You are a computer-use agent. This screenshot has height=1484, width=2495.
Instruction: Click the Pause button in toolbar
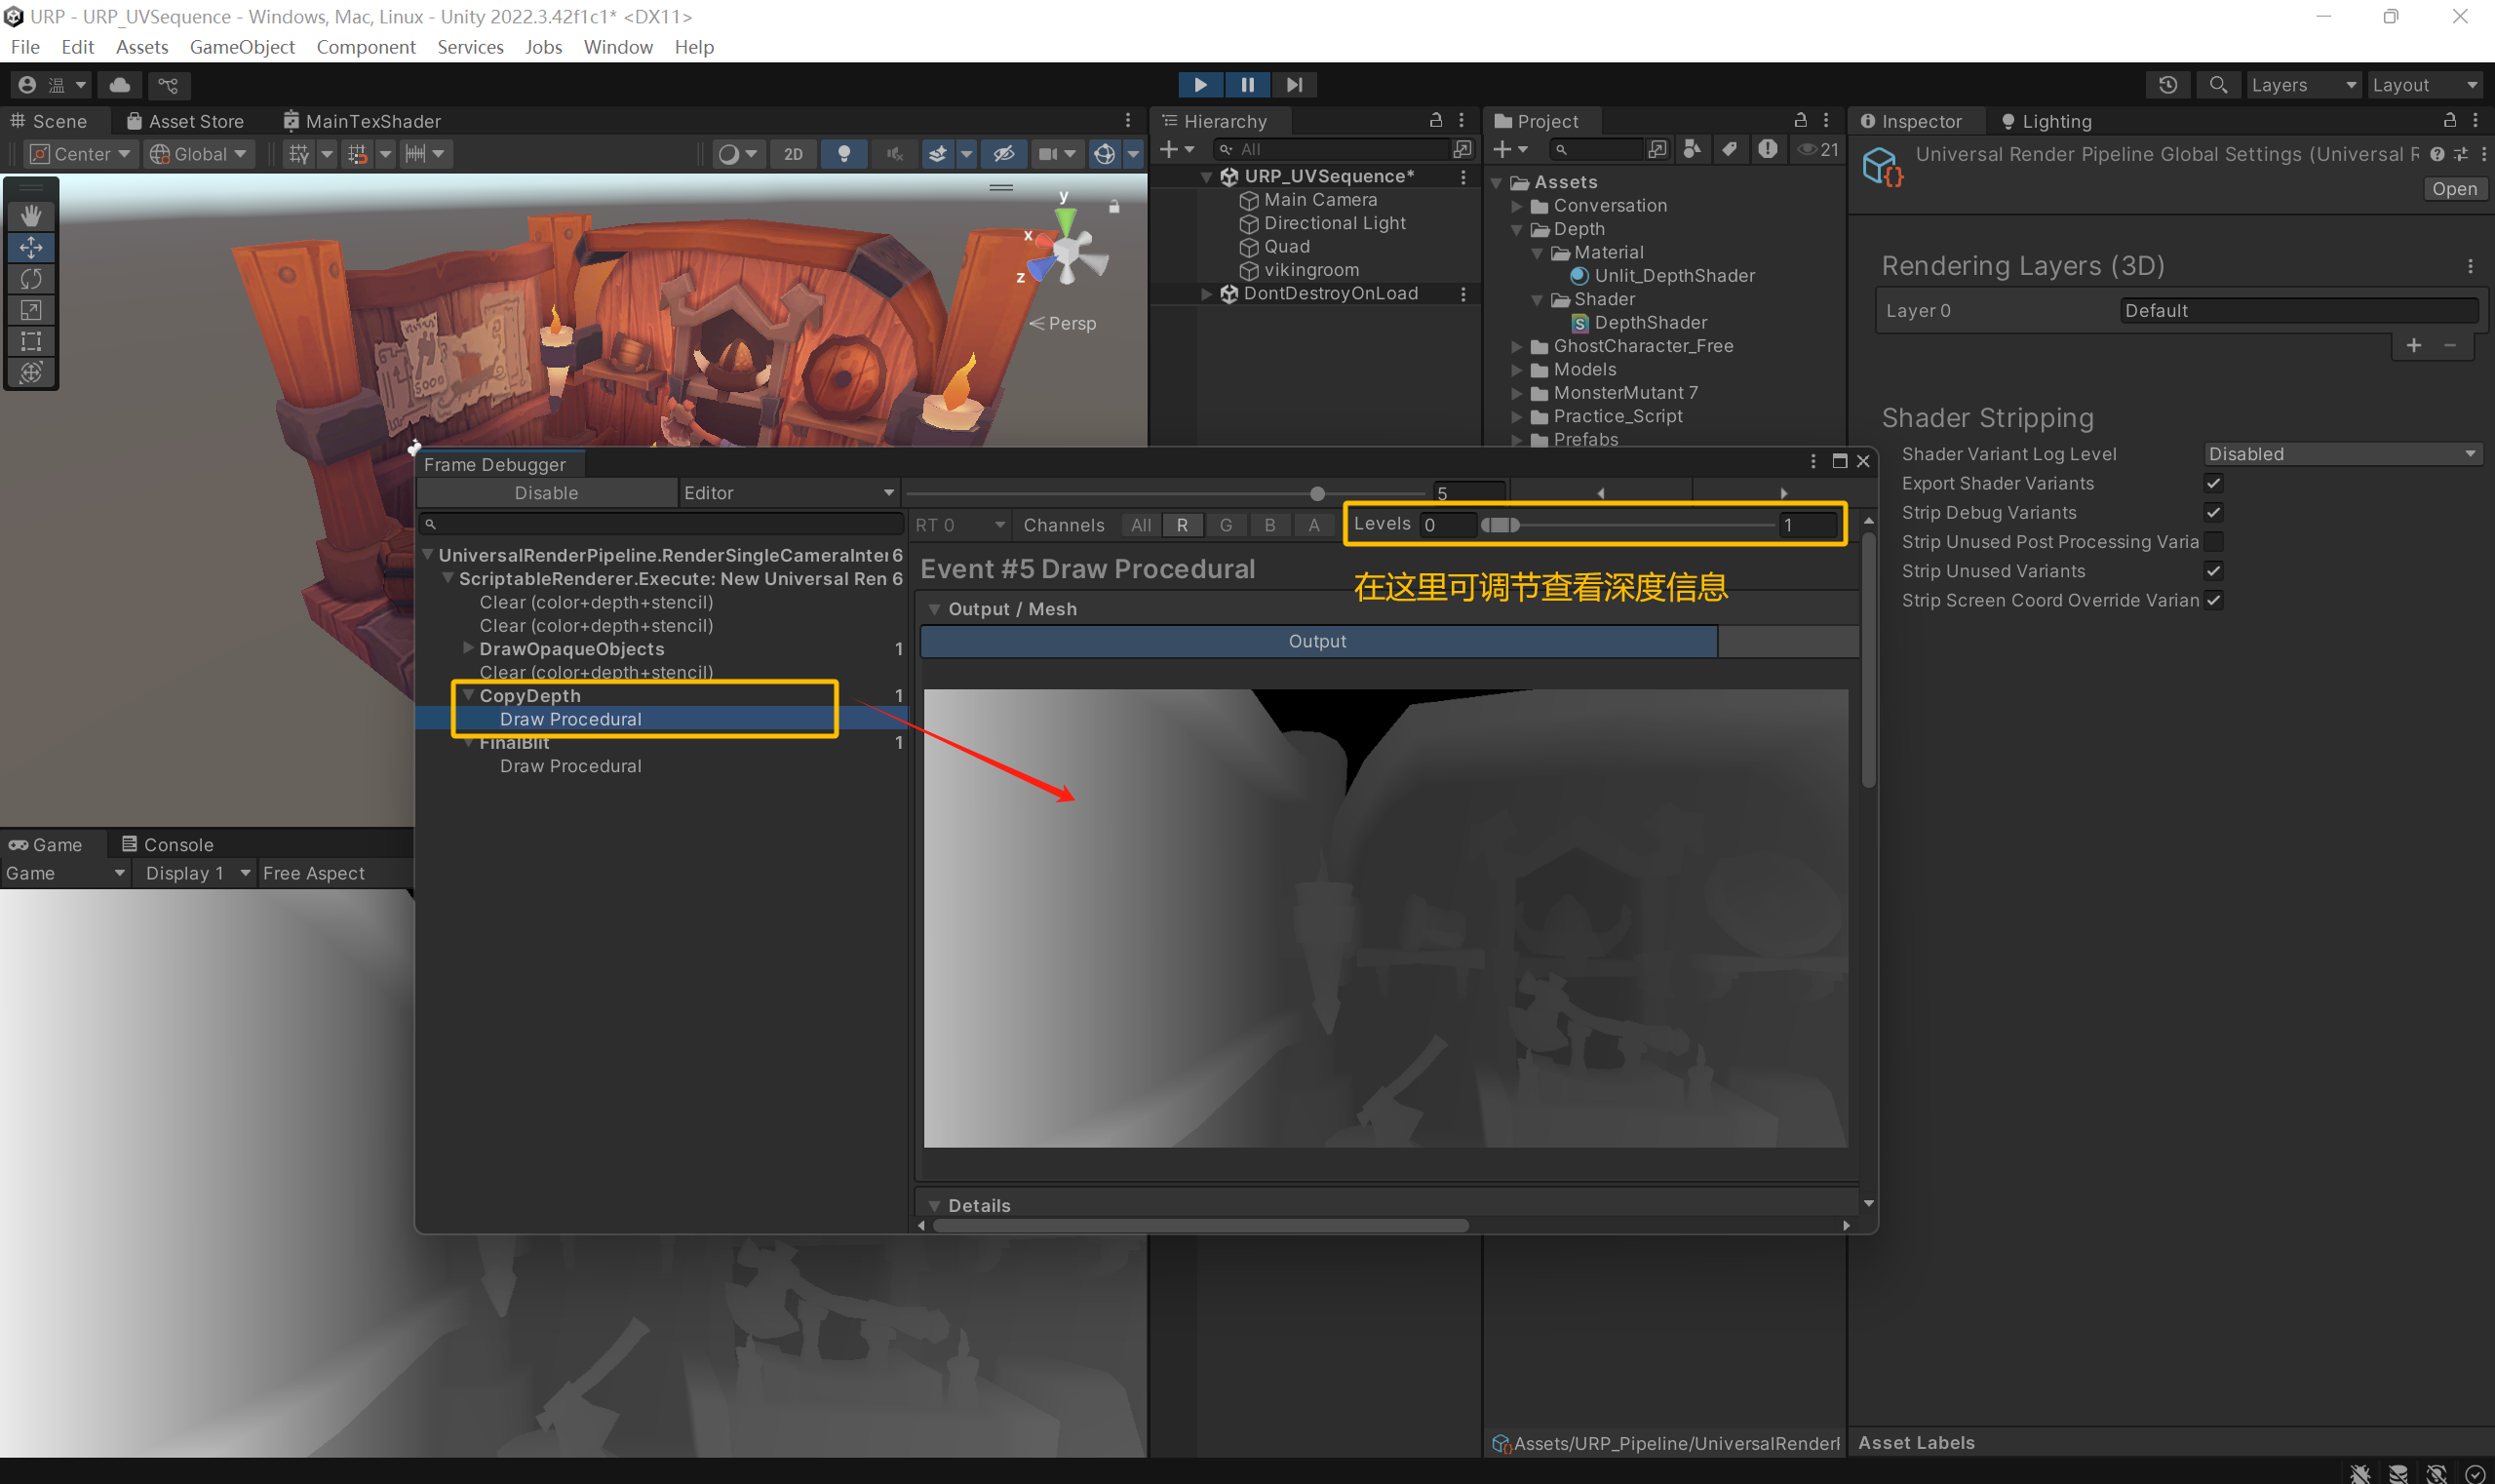(1247, 85)
